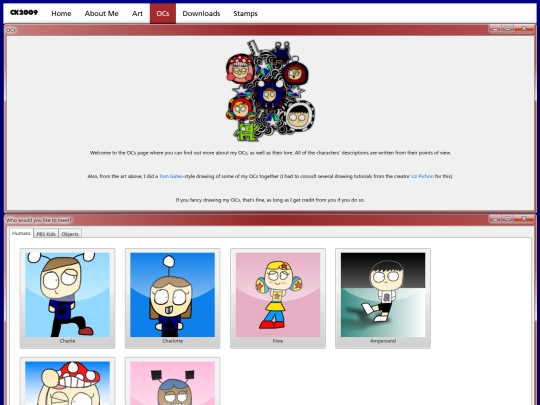
Task: Switch to the Objects tab
Action: coord(70,234)
